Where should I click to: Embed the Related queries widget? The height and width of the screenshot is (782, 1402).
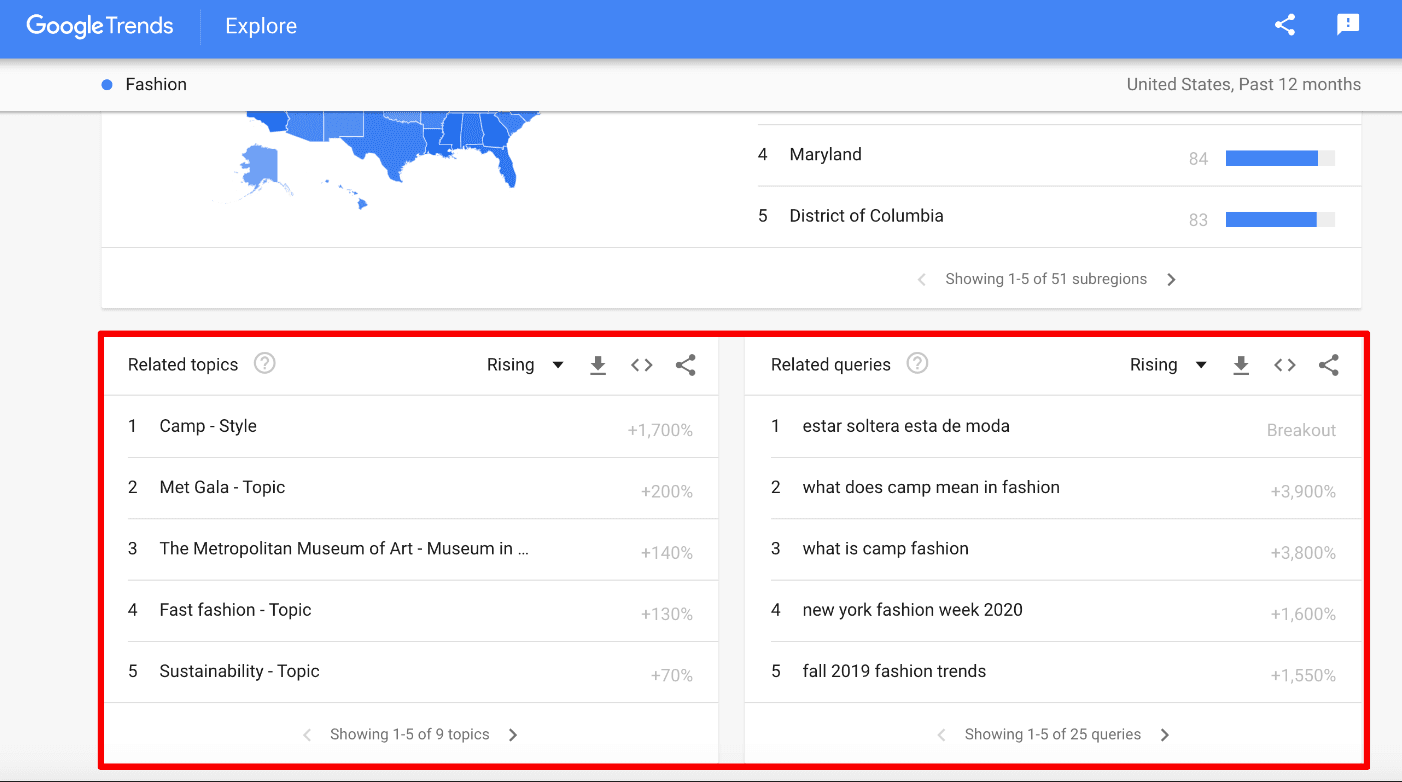pos(1285,365)
